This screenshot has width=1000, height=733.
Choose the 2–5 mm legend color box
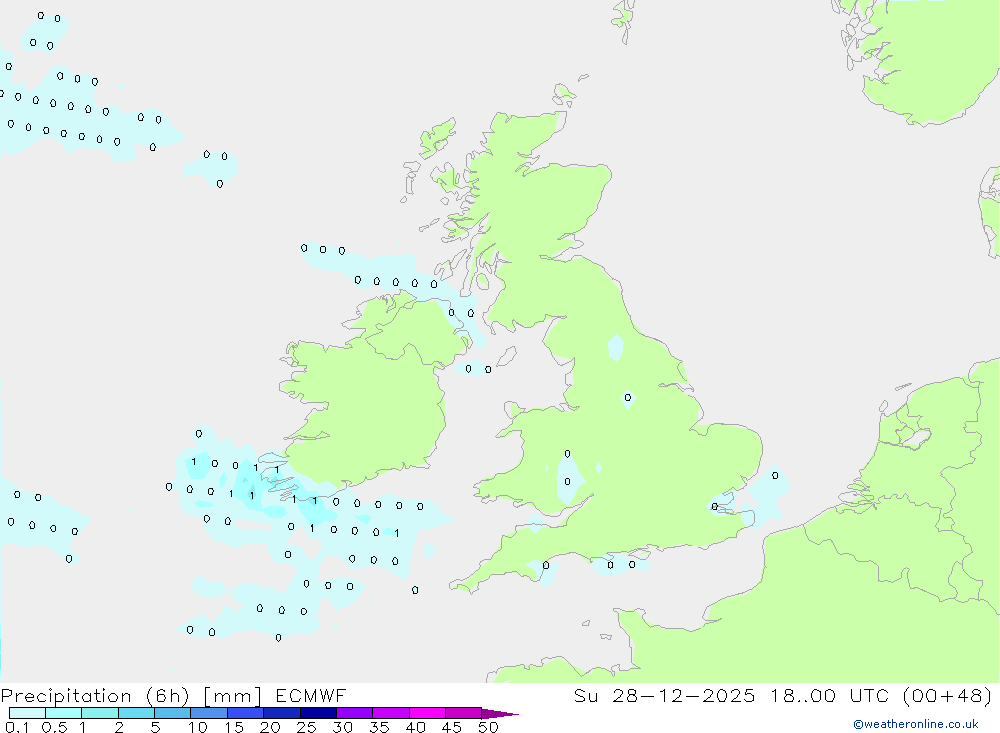pyautogui.click(x=136, y=713)
